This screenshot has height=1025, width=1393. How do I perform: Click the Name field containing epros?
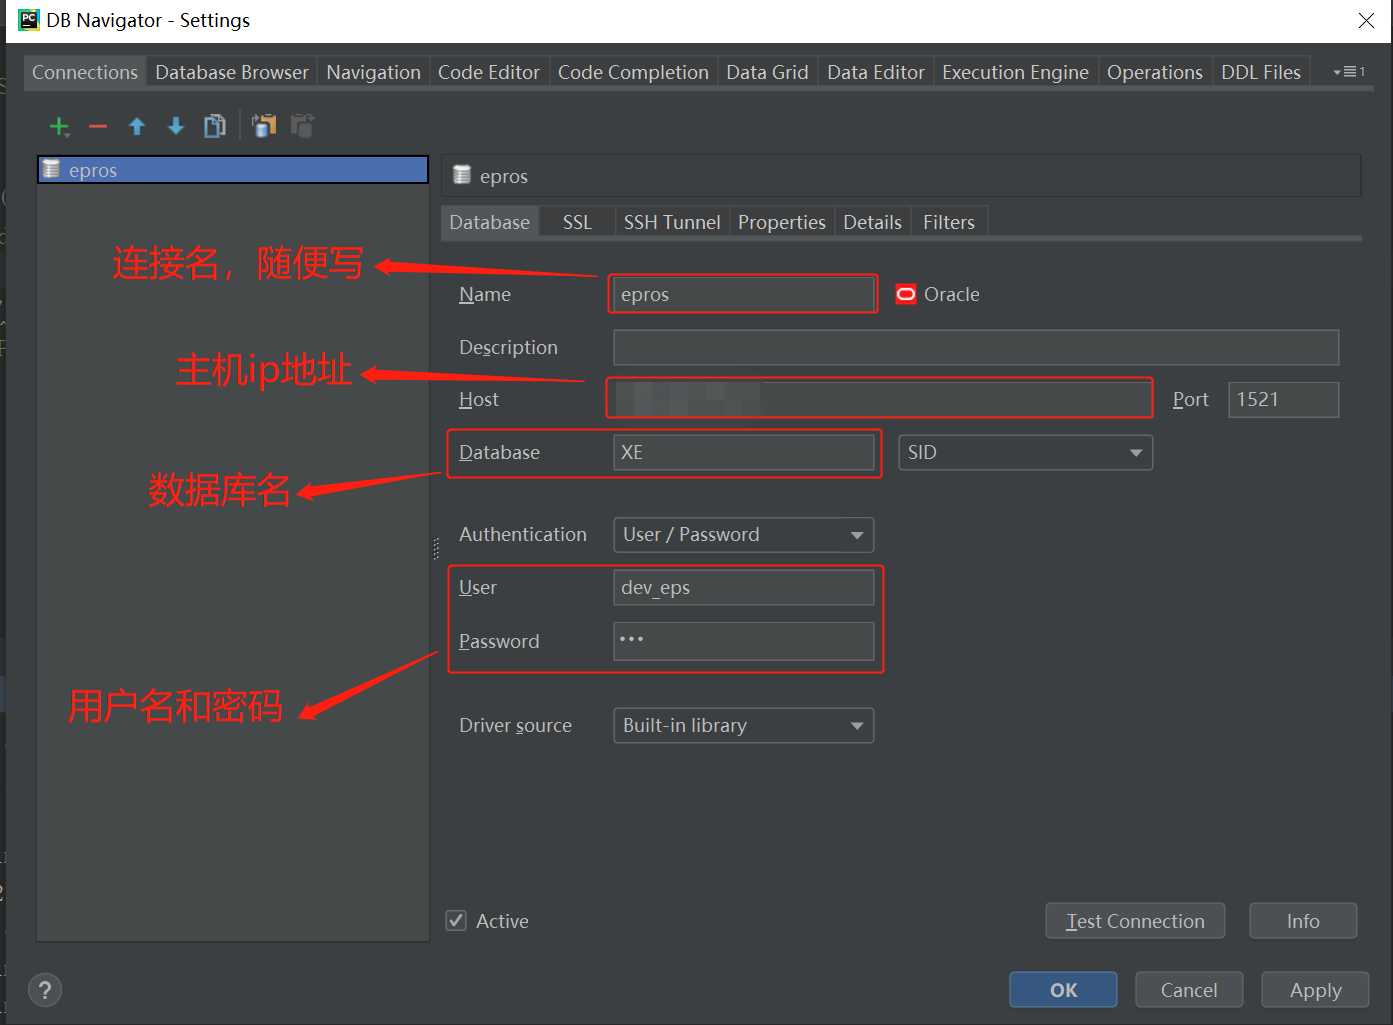(x=743, y=294)
